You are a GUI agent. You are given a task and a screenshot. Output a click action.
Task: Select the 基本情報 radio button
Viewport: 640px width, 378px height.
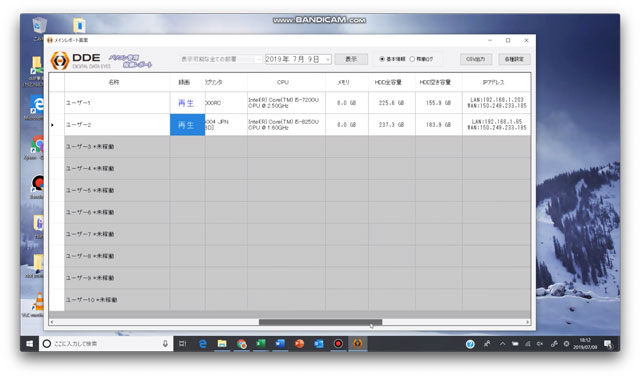click(382, 59)
